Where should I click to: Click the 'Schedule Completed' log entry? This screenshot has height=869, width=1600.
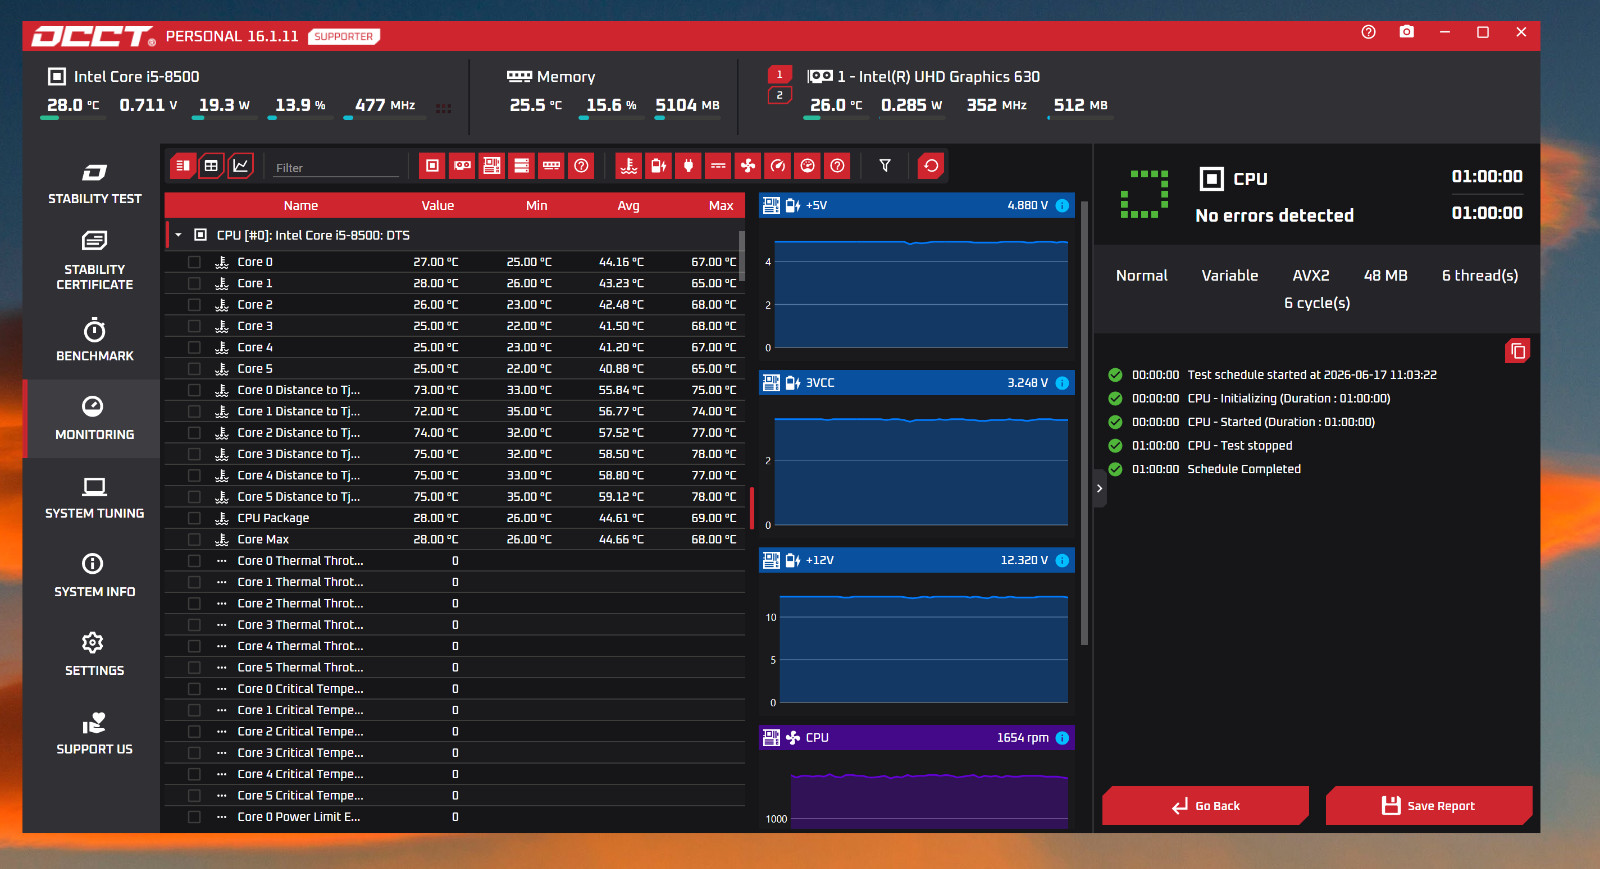pos(1244,469)
